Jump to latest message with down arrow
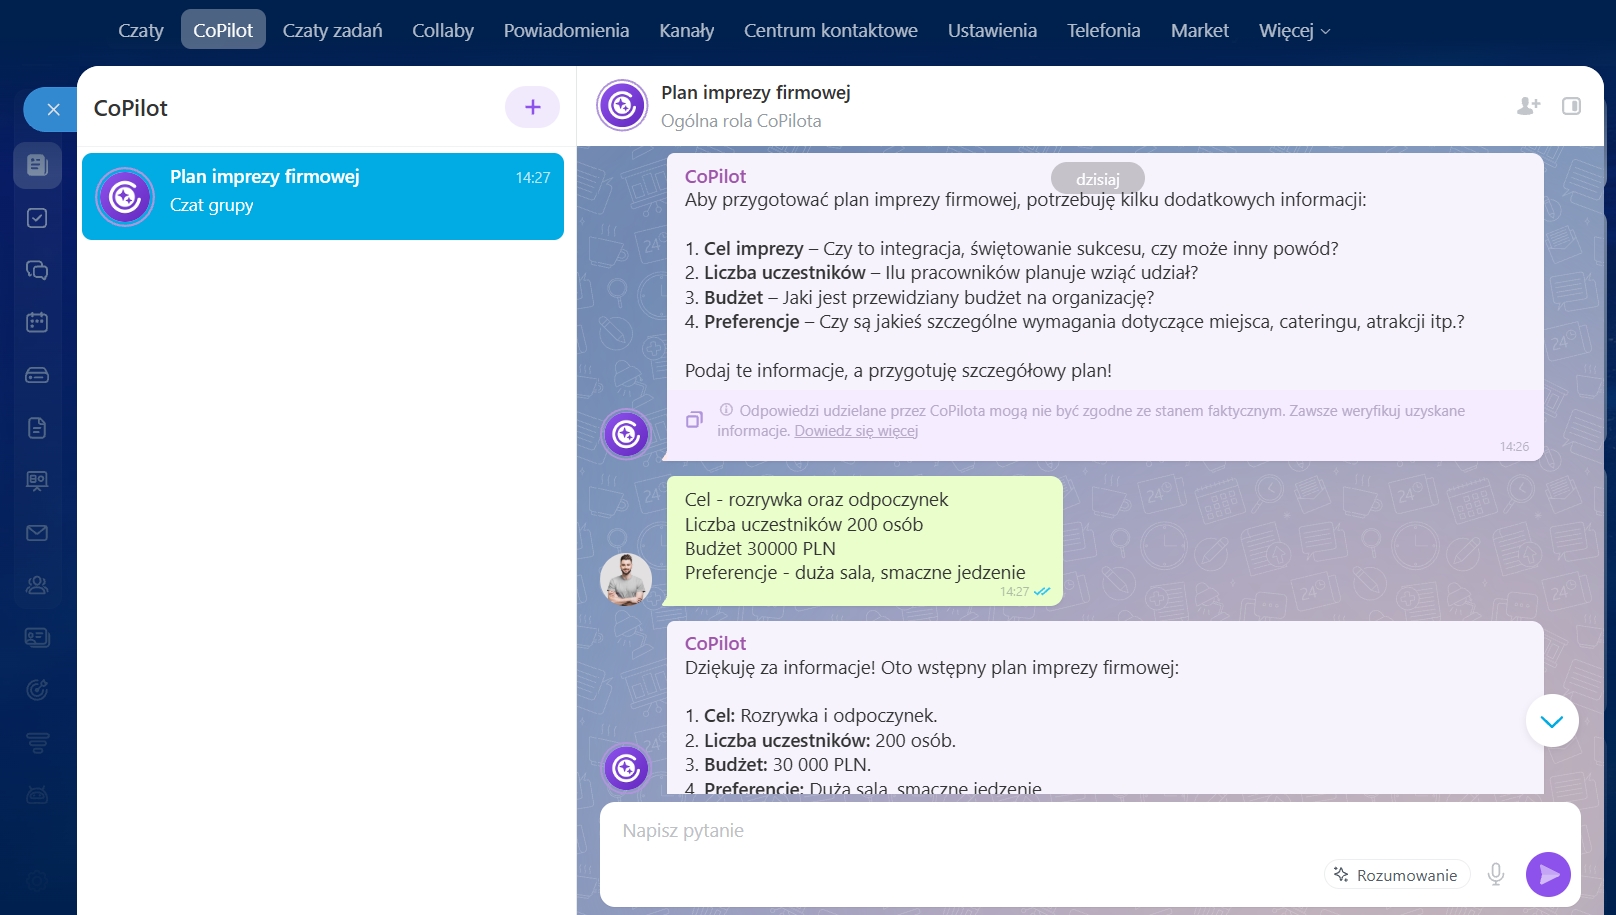Image resolution: width=1616 pixels, height=915 pixels. click(x=1552, y=721)
